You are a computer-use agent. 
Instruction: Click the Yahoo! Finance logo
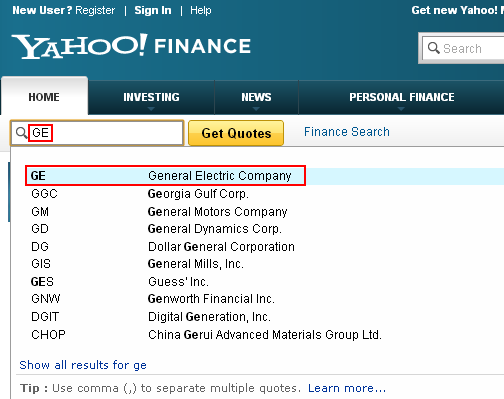(x=131, y=46)
